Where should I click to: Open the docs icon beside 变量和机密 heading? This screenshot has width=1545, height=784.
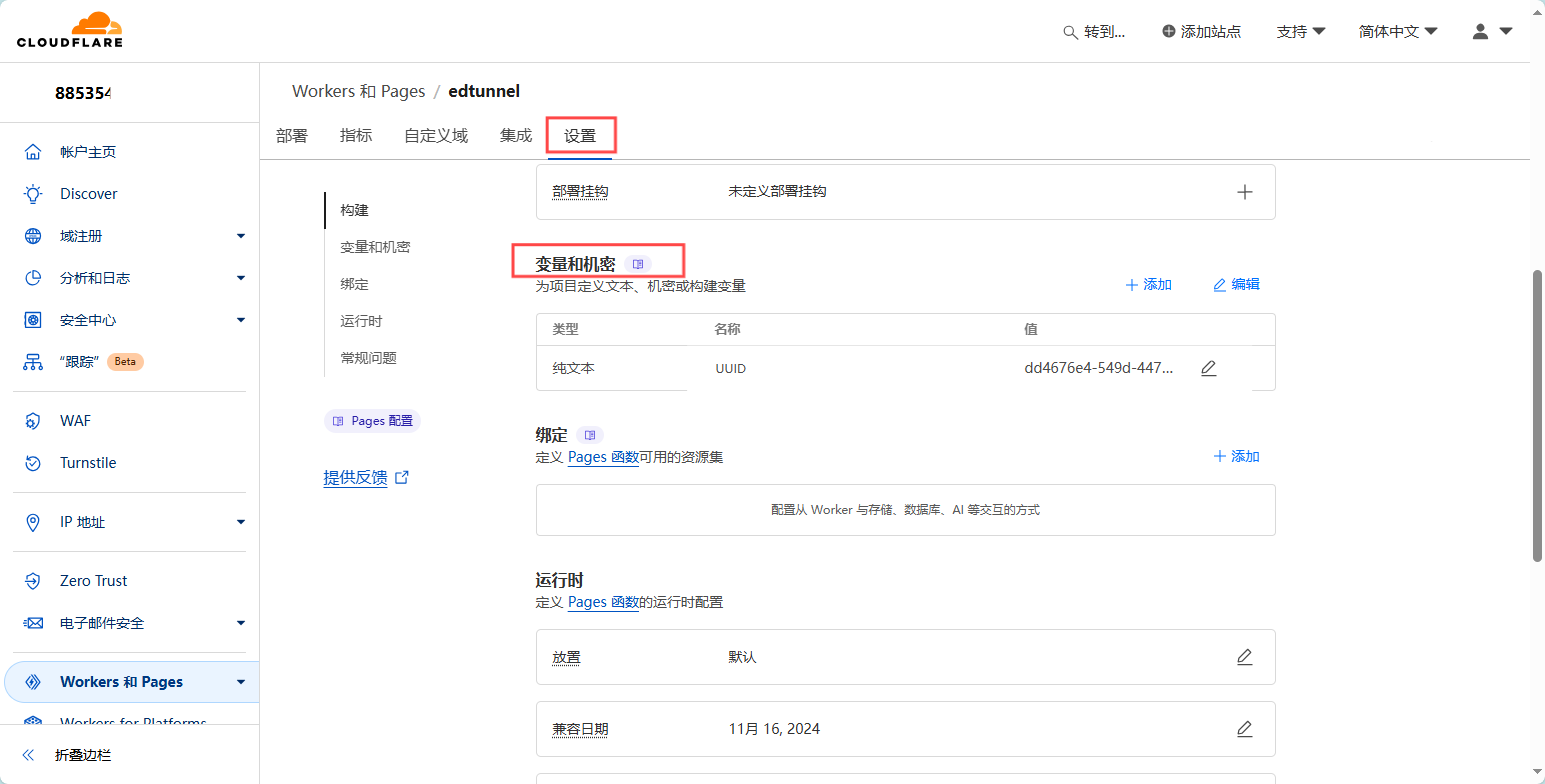coord(638,264)
